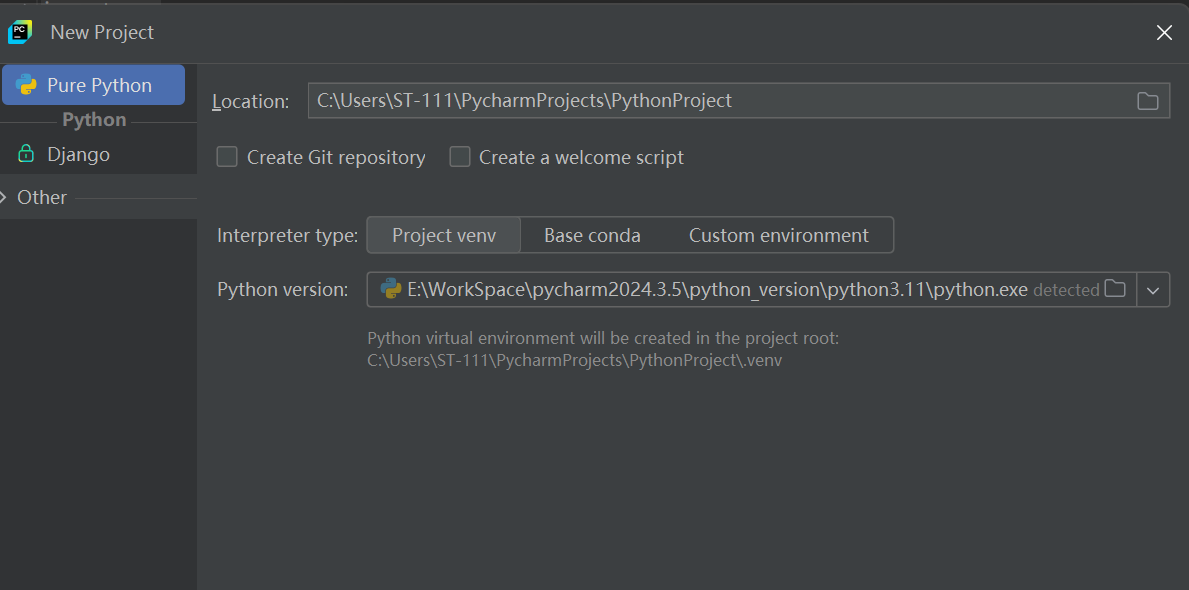Close the New Project dialog
This screenshot has width=1189, height=590.
[1164, 33]
